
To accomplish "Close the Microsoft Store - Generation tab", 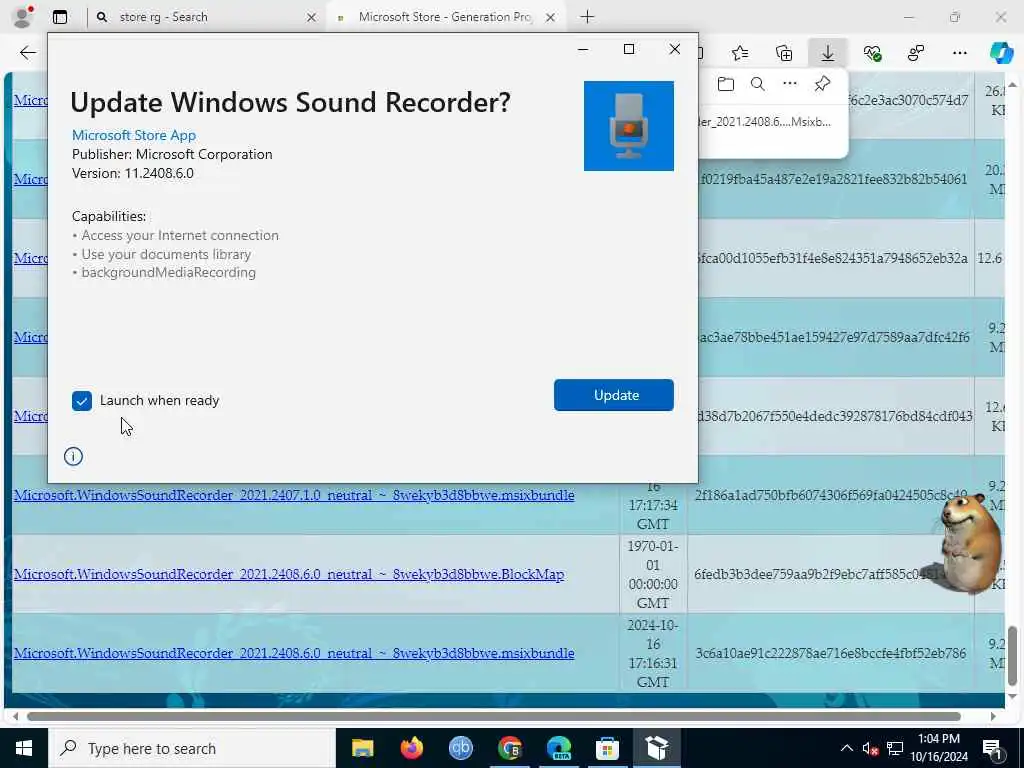I will tap(551, 18).
